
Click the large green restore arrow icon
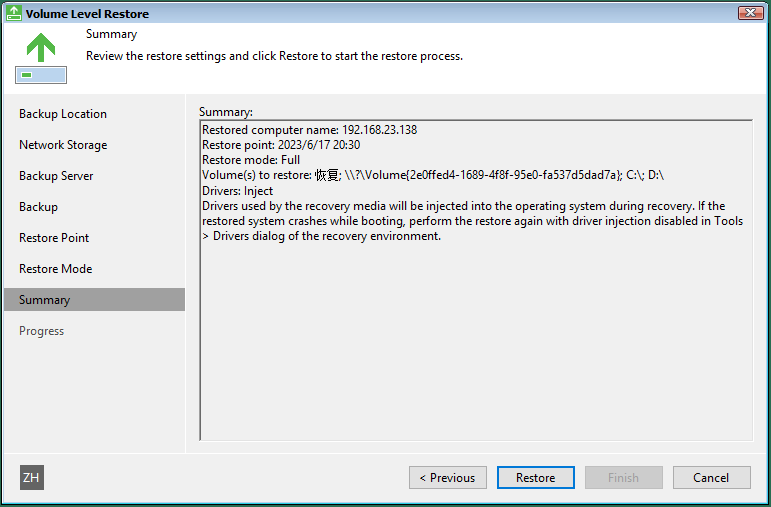click(41, 58)
